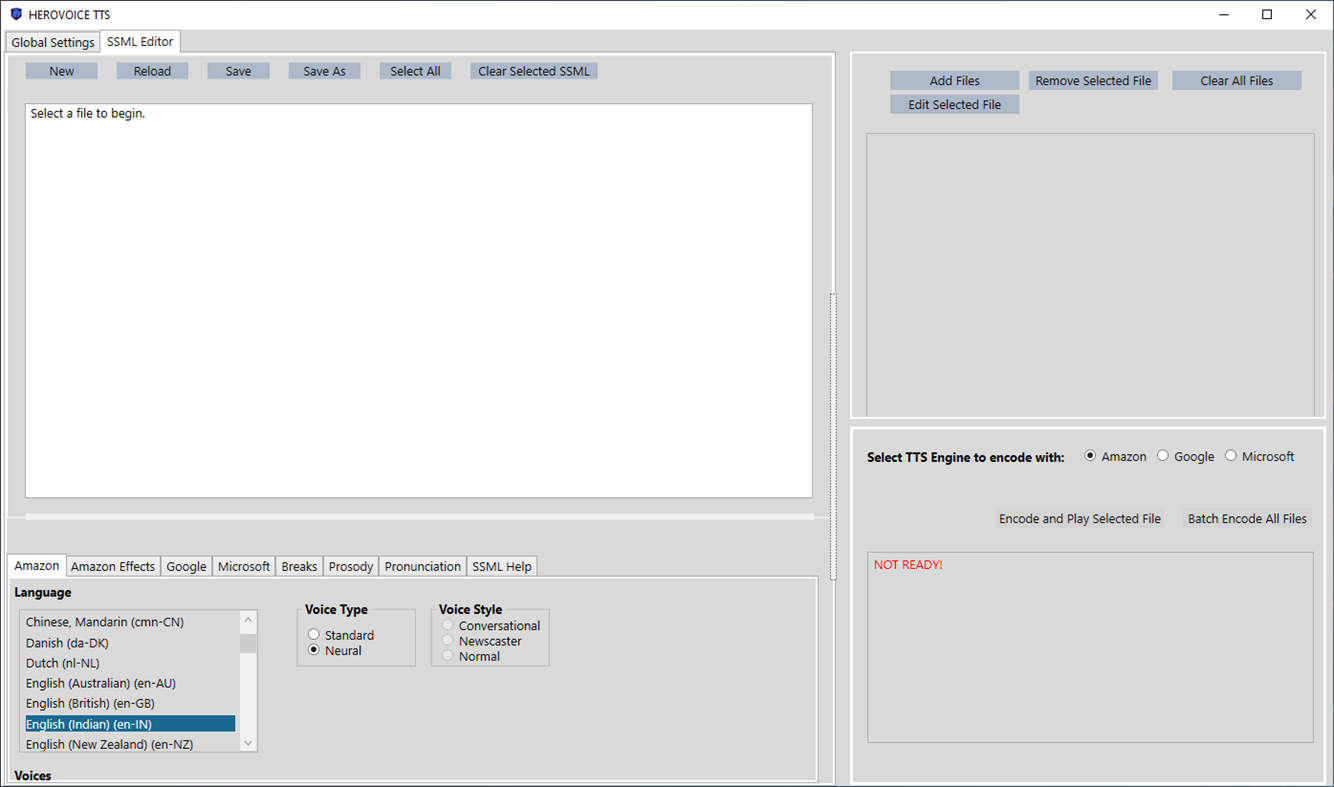Select Google as the TTS engine
This screenshot has width=1334, height=787.
[1163, 455]
